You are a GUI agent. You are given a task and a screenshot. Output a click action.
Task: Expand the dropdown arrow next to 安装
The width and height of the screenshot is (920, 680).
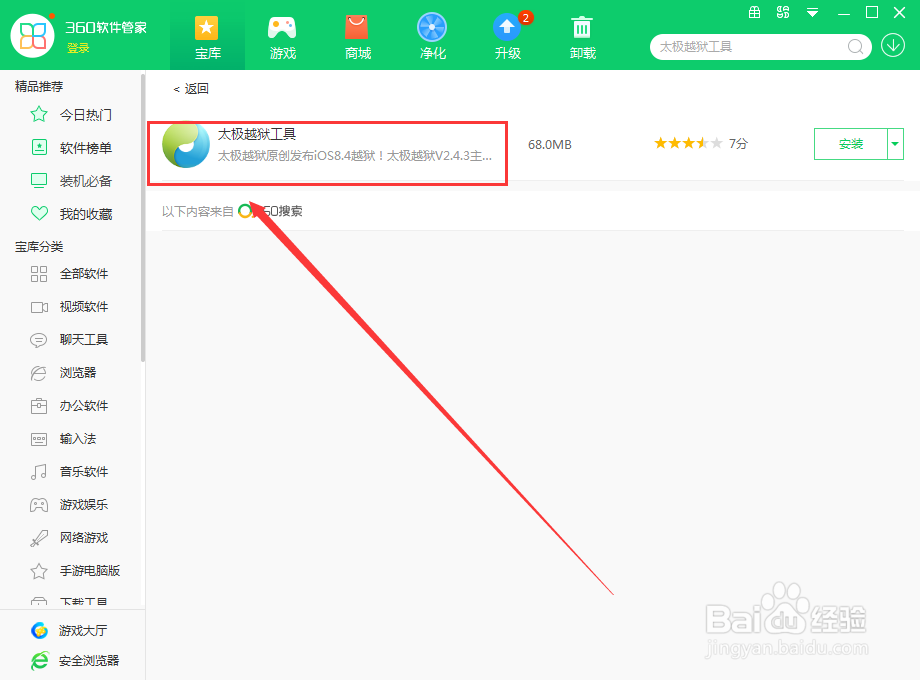point(895,144)
